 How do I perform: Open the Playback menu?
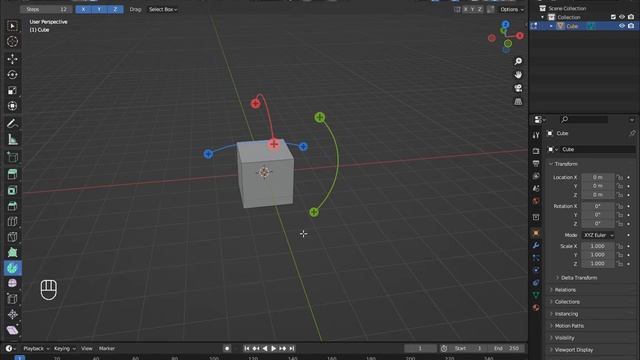[36, 349]
